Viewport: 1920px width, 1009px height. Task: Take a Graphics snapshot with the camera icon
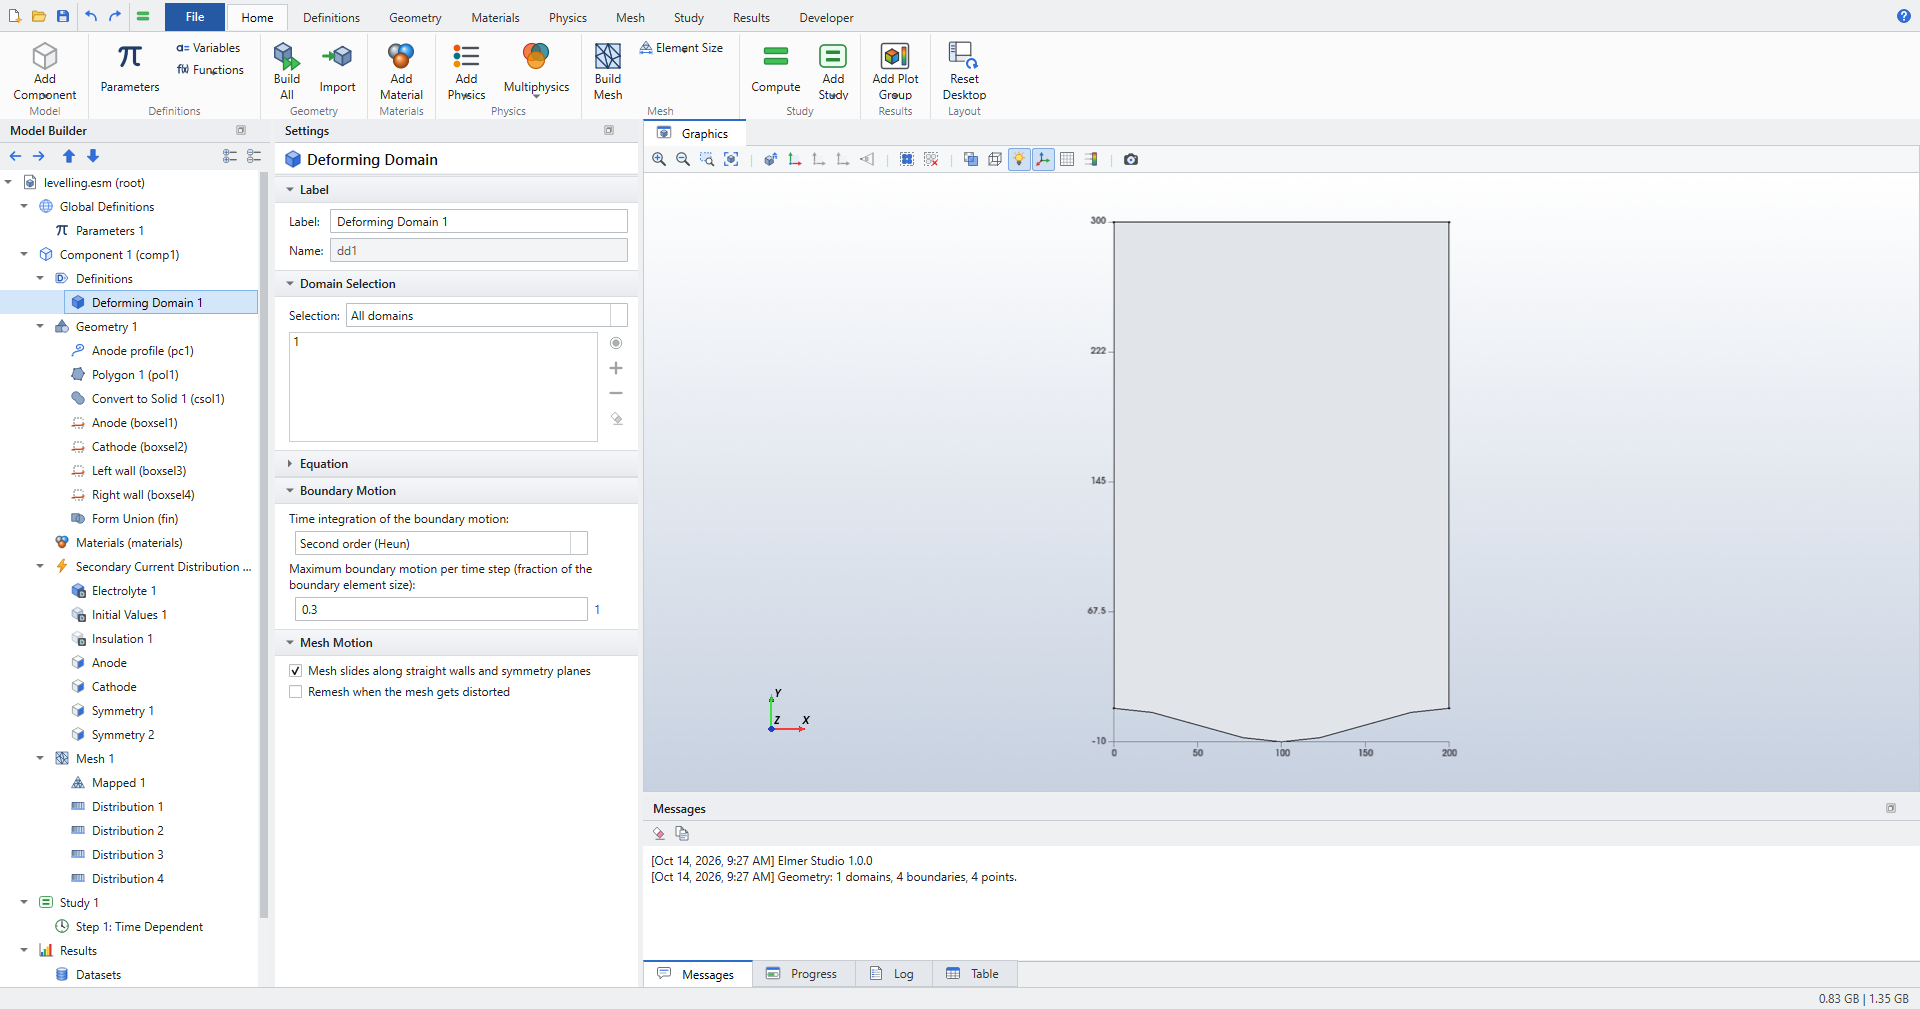(1131, 159)
